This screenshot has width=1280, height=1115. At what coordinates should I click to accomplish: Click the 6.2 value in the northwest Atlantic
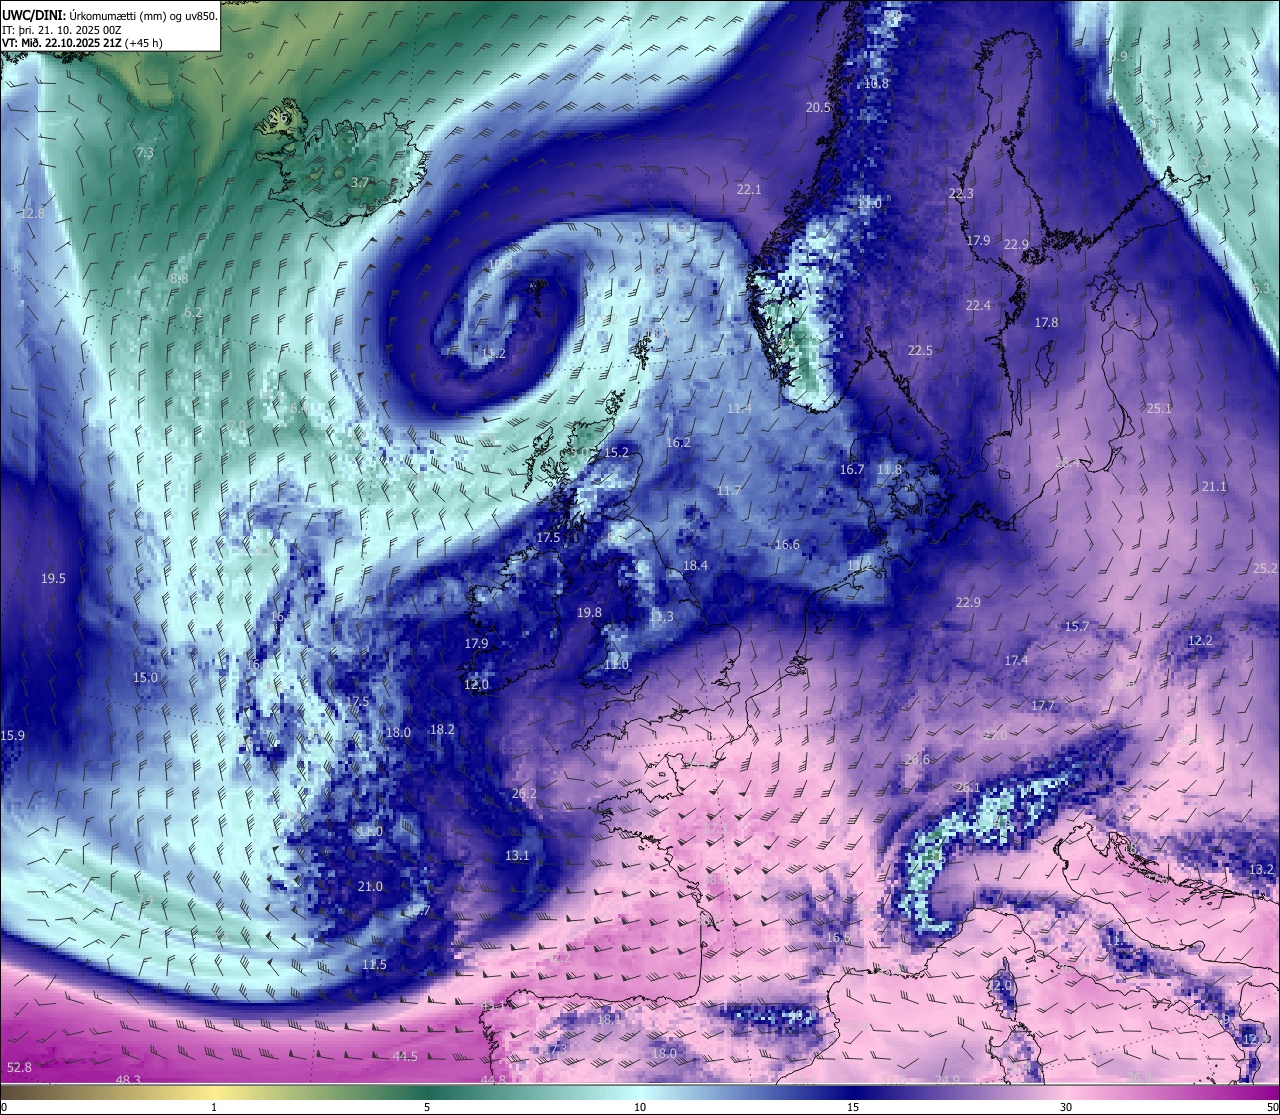click(x=193, y=313)
